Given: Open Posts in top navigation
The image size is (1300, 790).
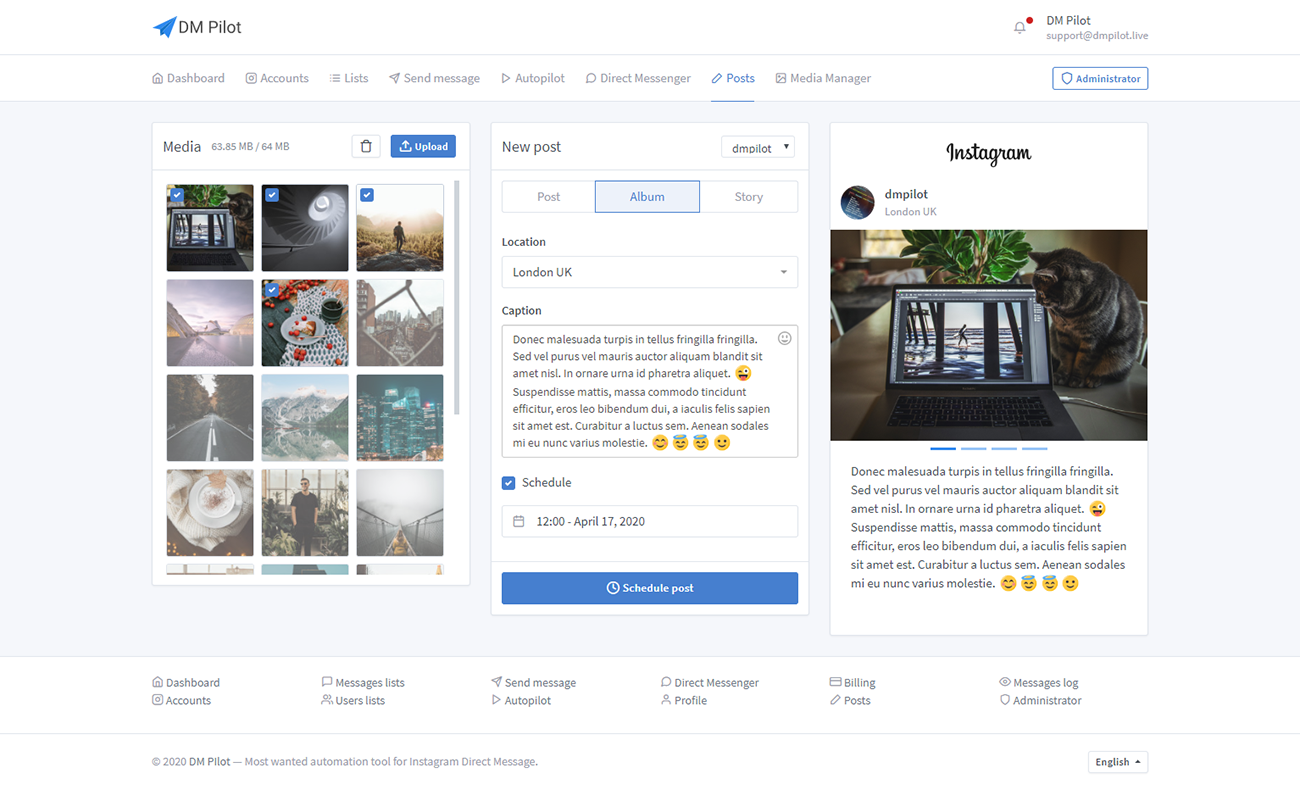Looking at the screenshot, I should pyautogui.click(x=733, y=78).
